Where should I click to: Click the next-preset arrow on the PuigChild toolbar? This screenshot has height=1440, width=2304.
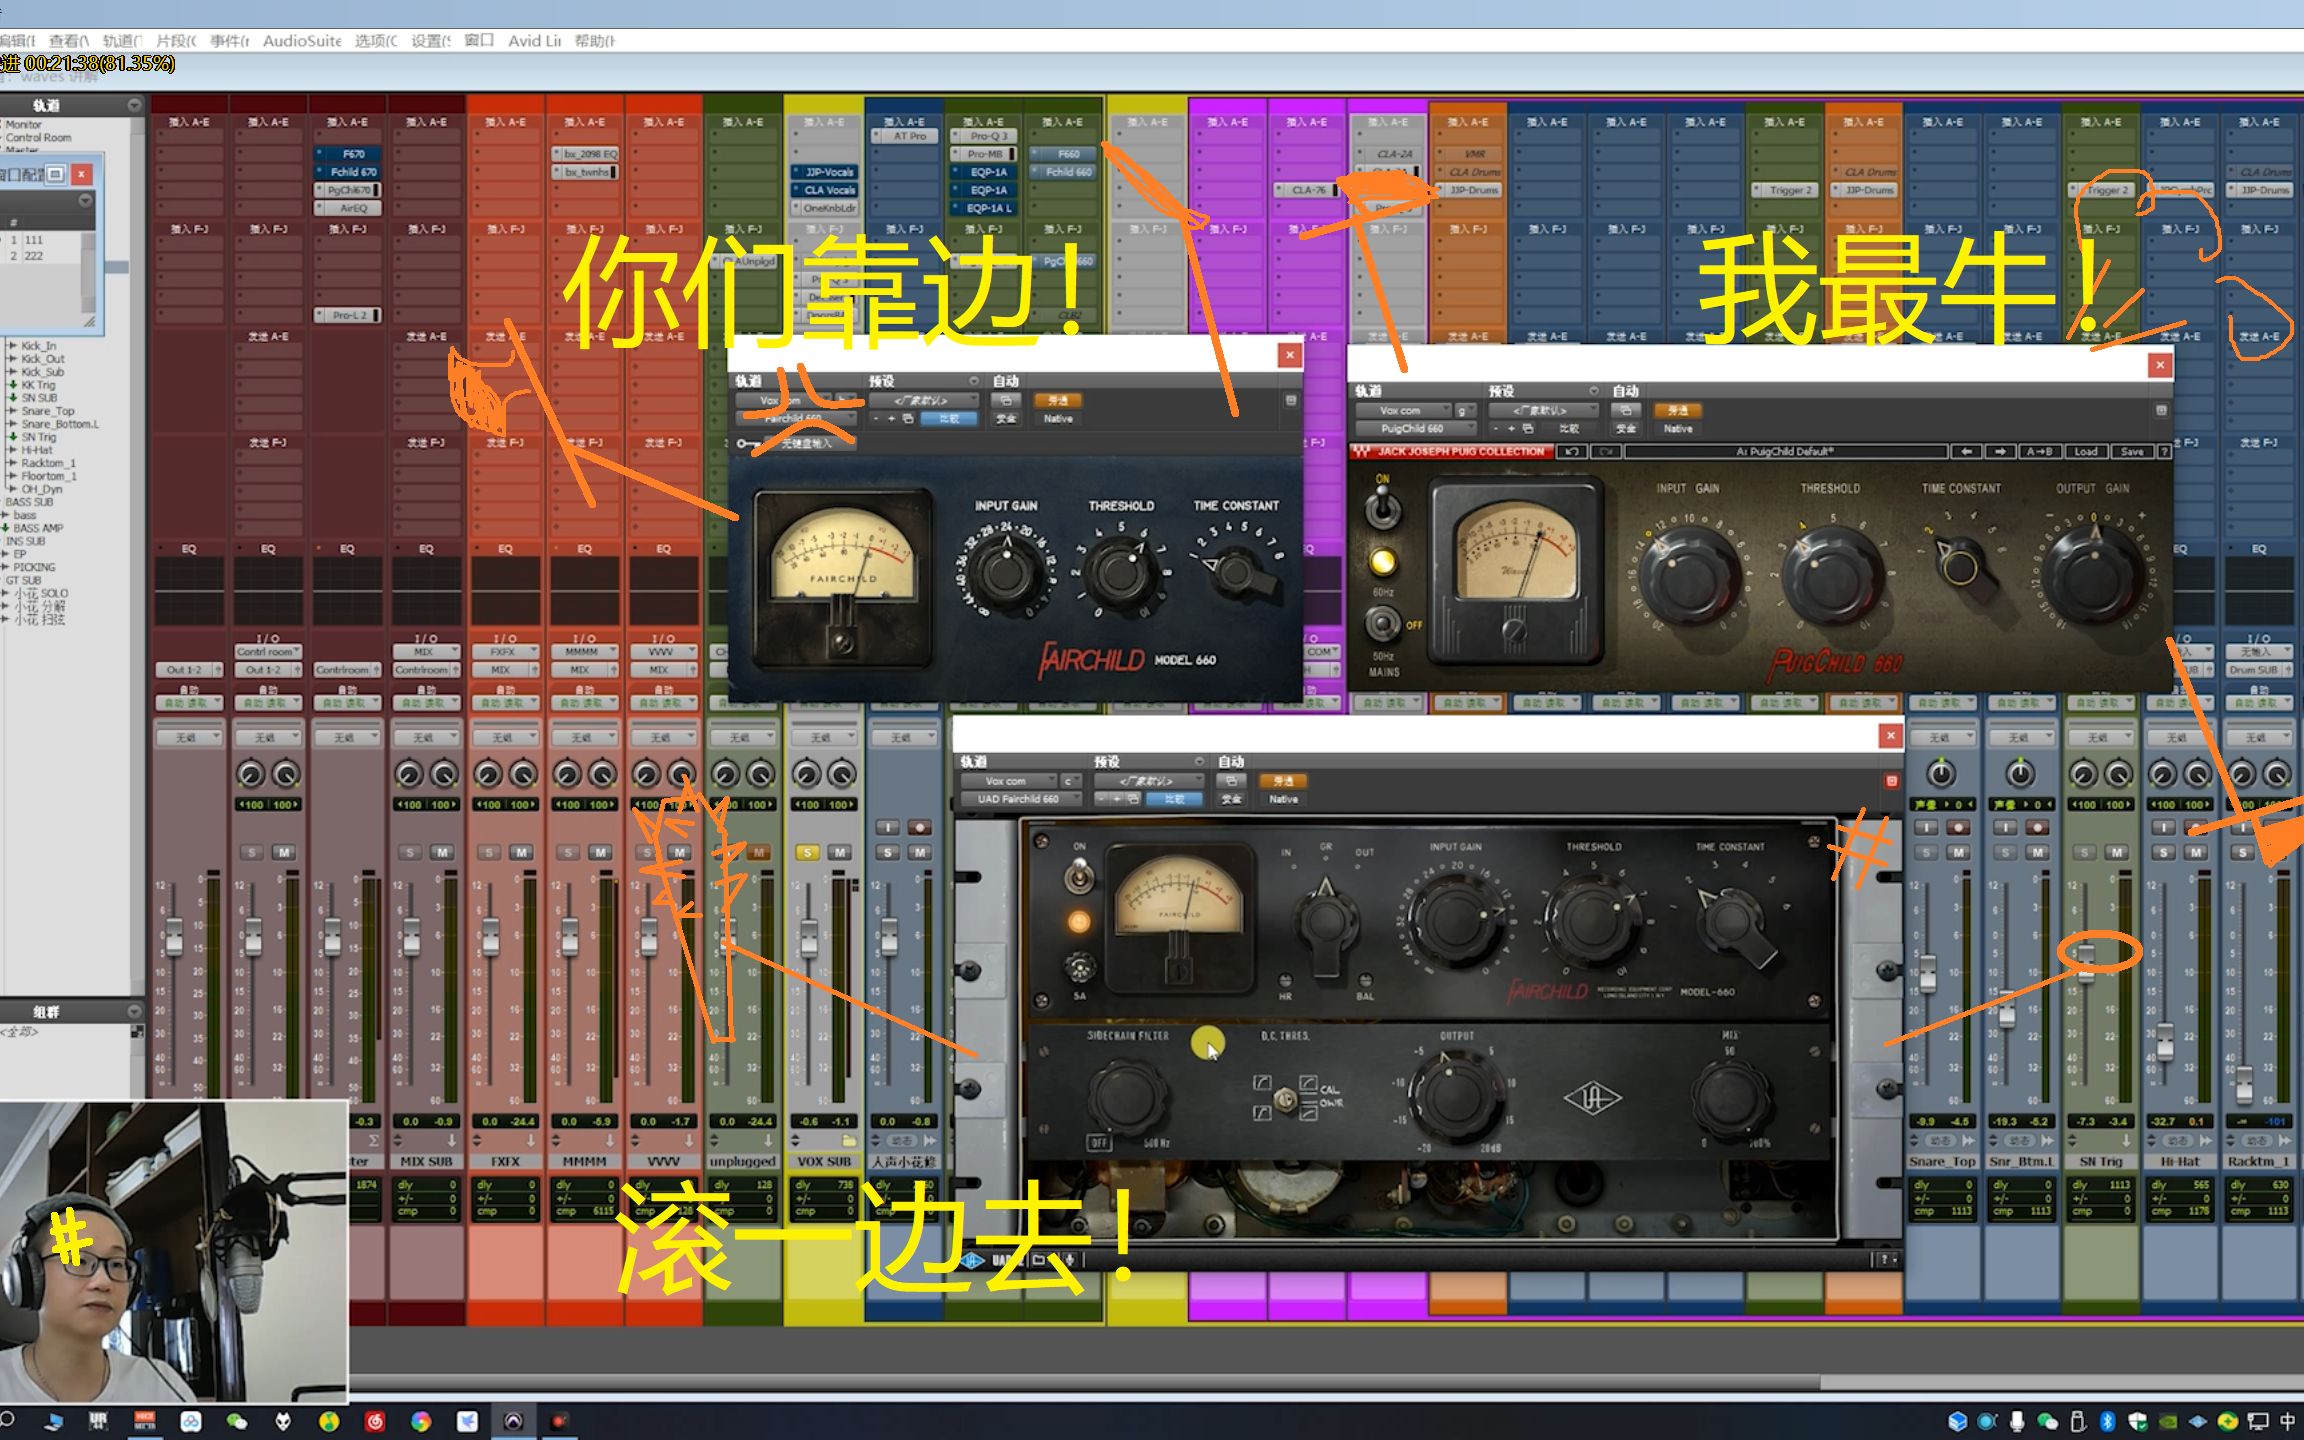[x=2001, y=452]
